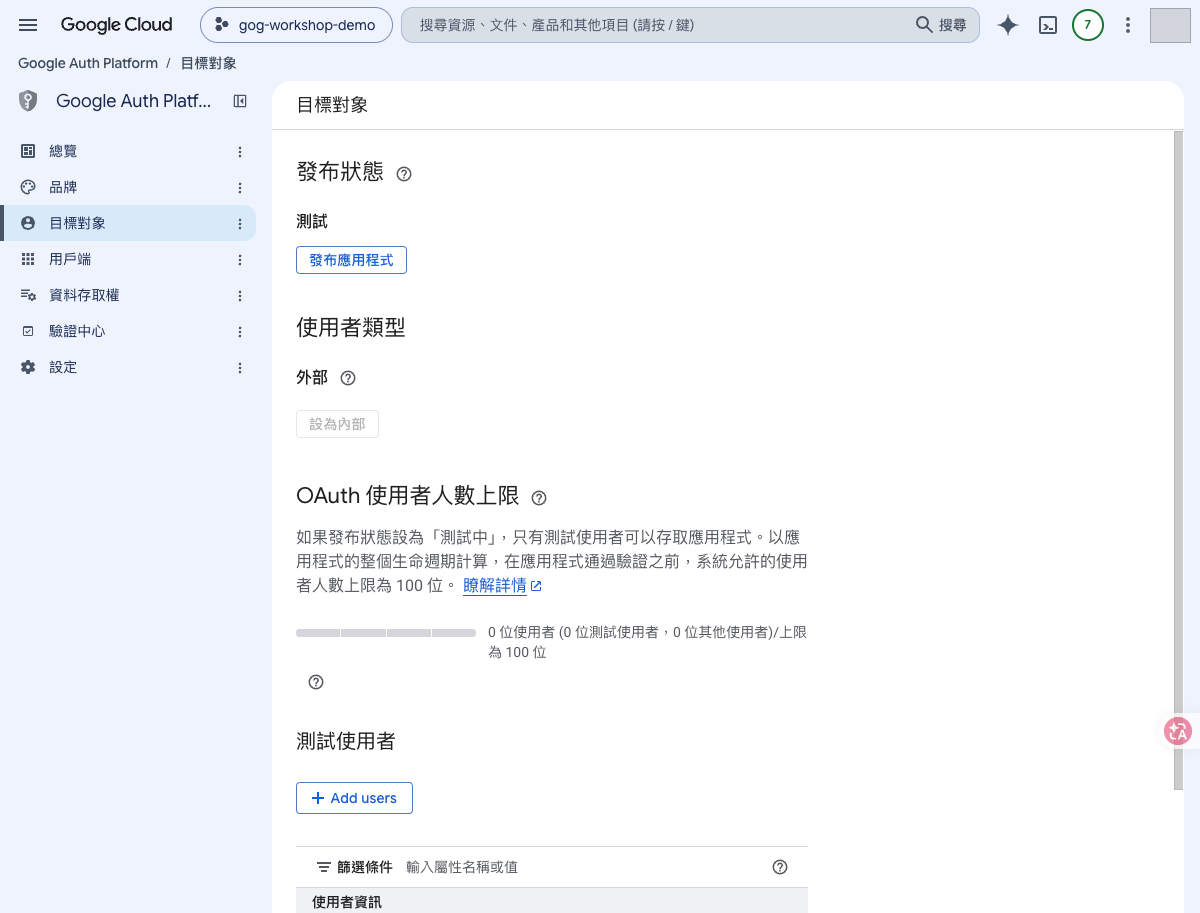1200x913 pixels.
Task: Activate Cloud Shell terminal icon
Action: (x=1048, y=26)
